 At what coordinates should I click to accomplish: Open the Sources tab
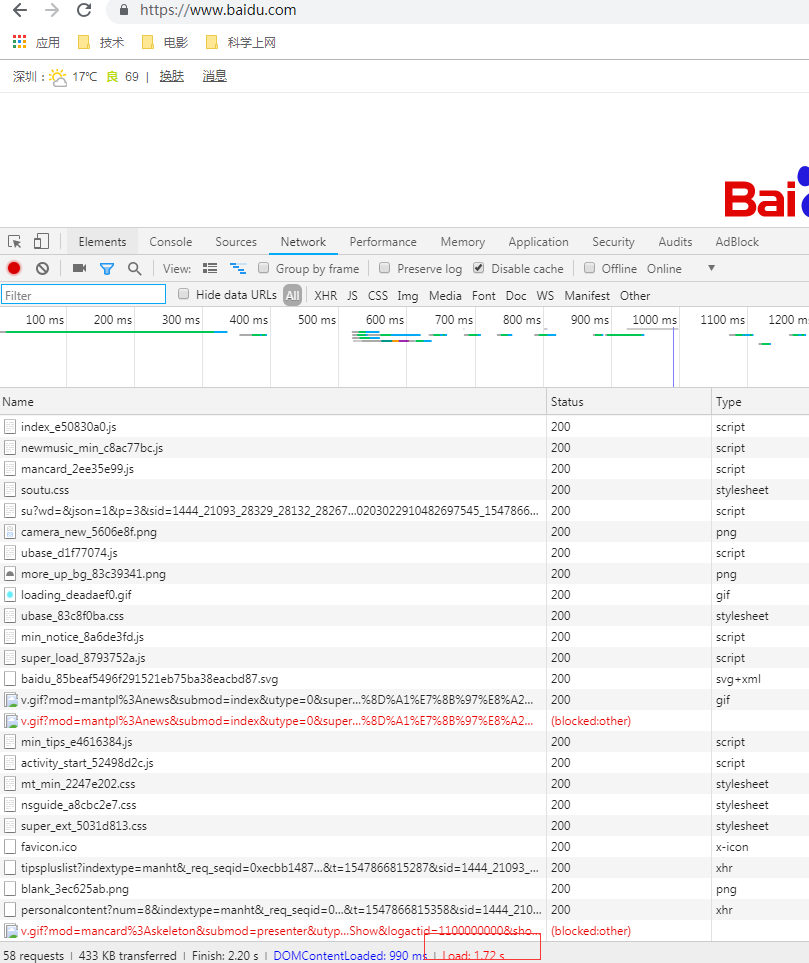(x=236, y=242)
